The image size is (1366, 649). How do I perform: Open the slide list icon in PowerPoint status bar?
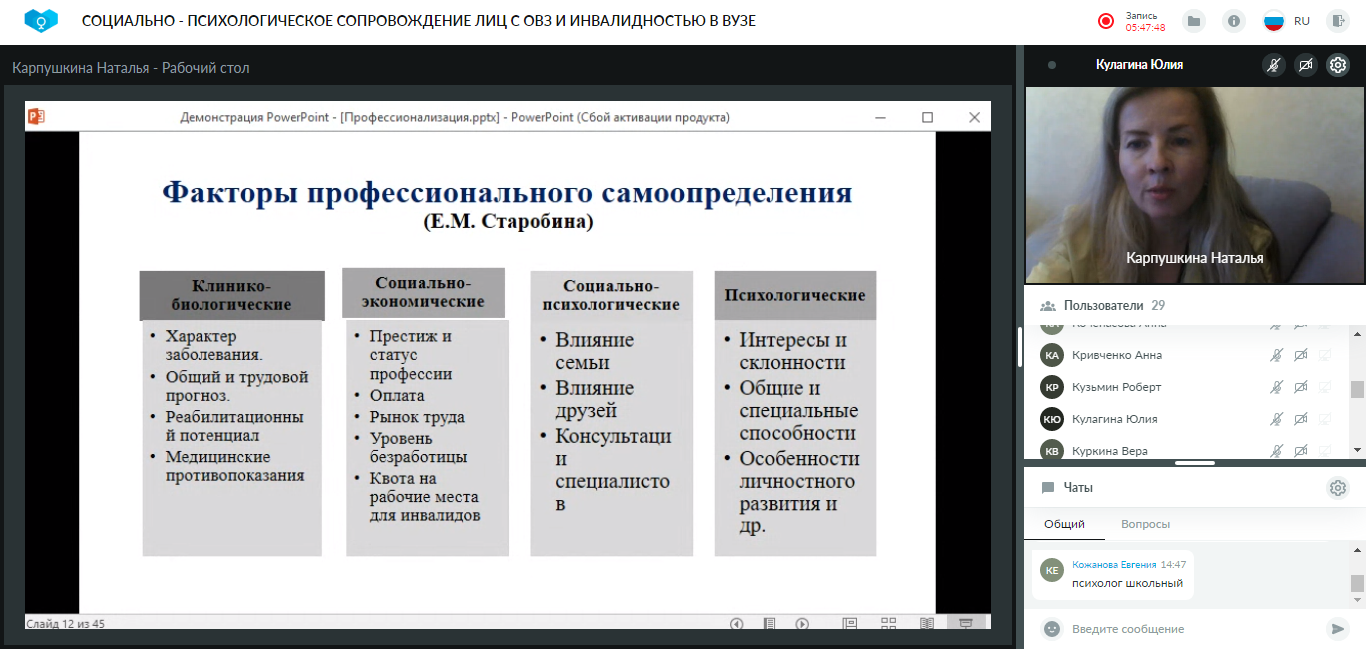coord(769,623)
